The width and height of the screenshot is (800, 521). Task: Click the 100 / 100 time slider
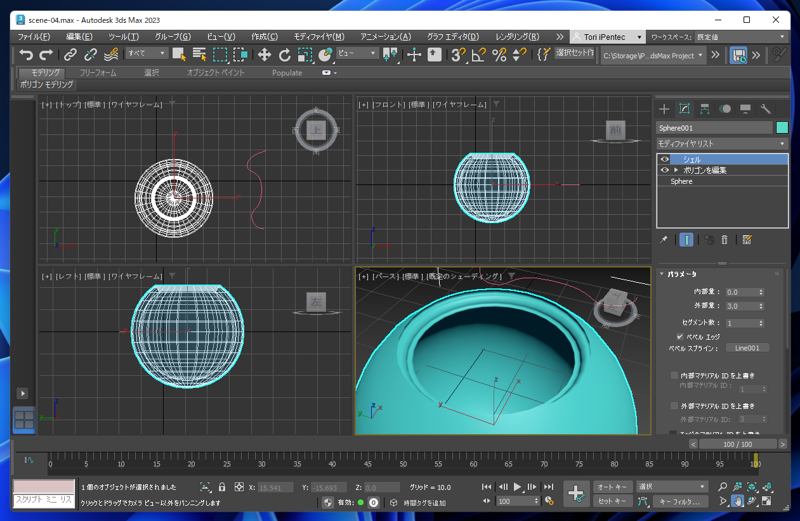tap(738, 444)
